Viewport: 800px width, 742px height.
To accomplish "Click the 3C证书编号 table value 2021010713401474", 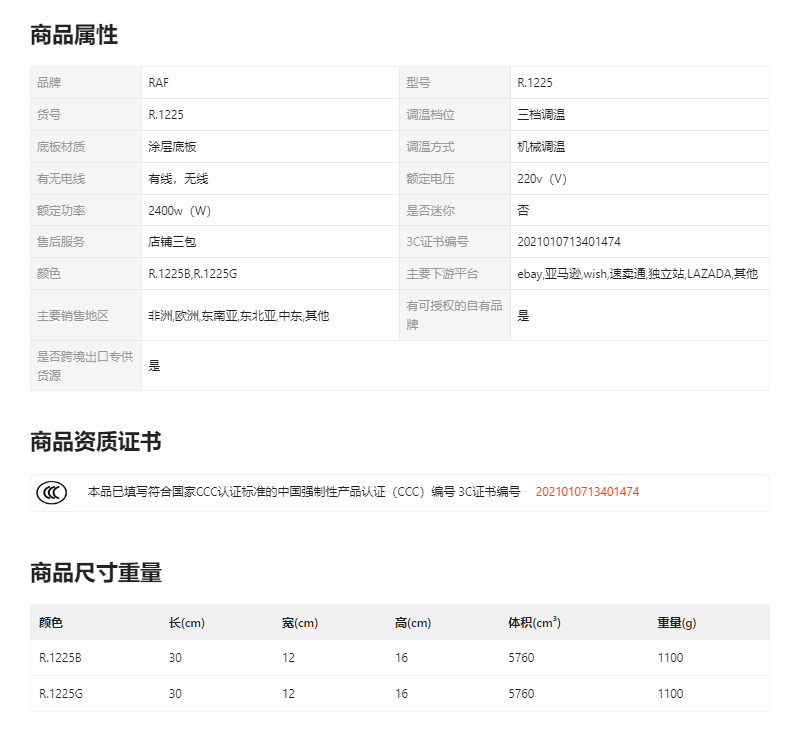I will click(569, 242).
